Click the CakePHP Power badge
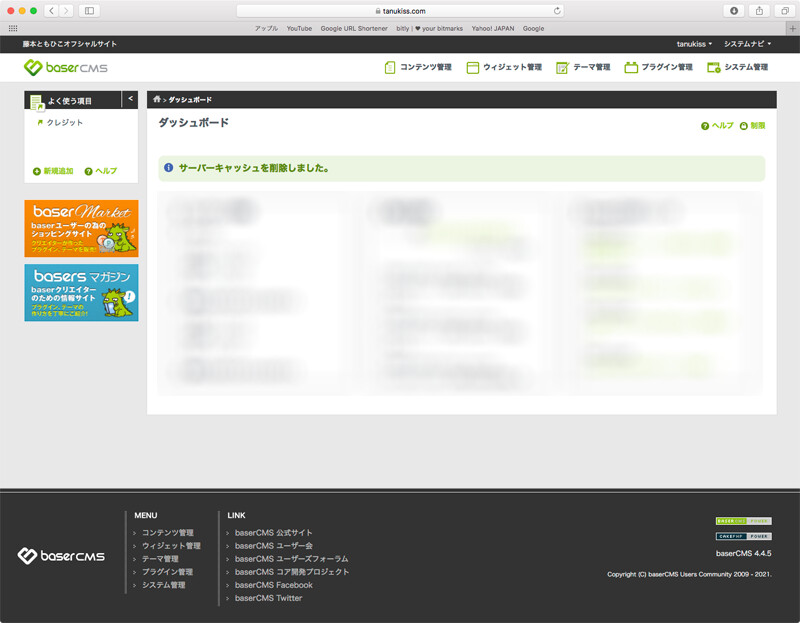This screenshot has height=623, width=800. pos(743,536)
